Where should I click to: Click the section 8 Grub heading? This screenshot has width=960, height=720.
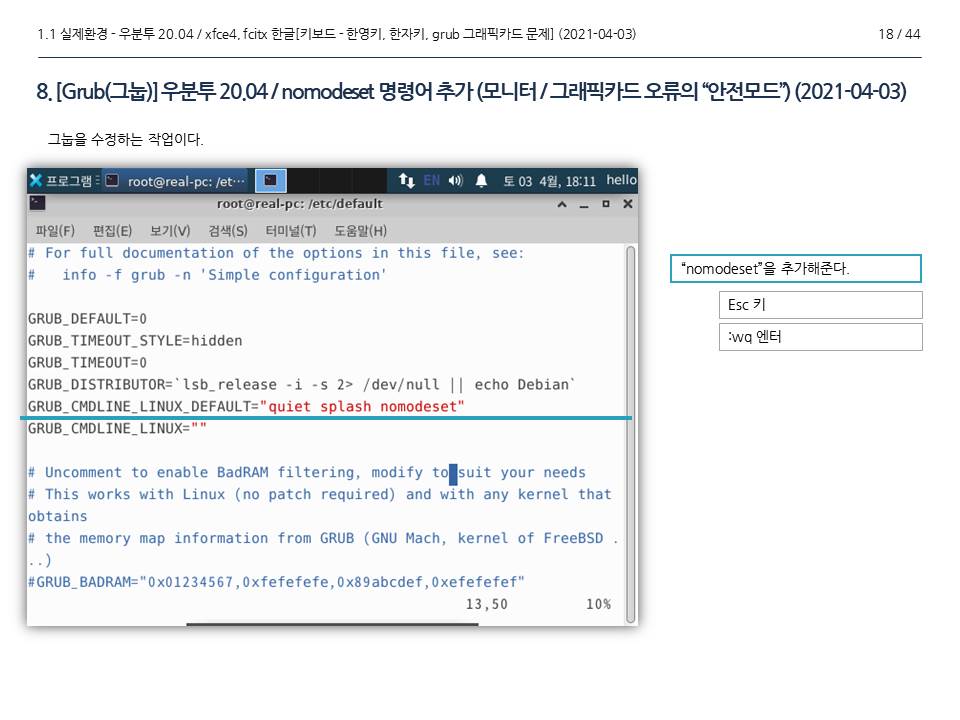click(x=471, y=92)
